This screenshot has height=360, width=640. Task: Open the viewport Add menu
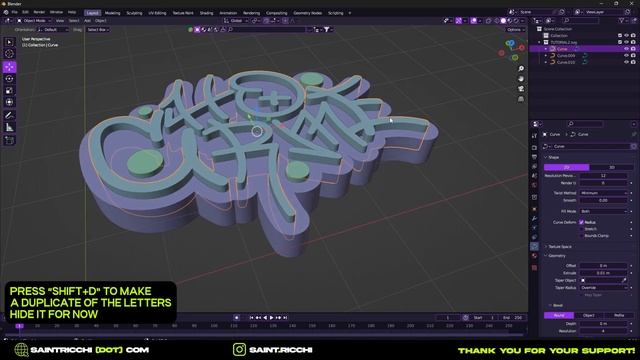tap(87, 20)
